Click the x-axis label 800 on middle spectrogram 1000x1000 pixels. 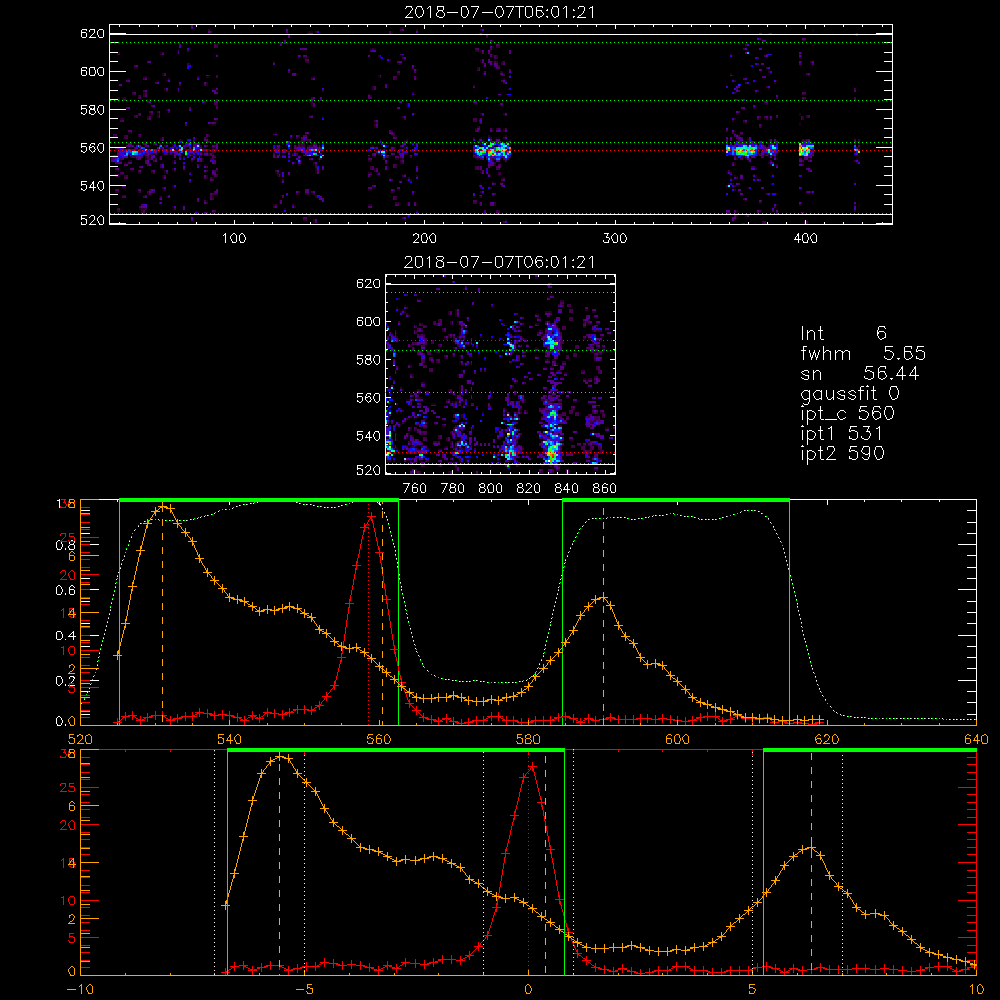490,489
